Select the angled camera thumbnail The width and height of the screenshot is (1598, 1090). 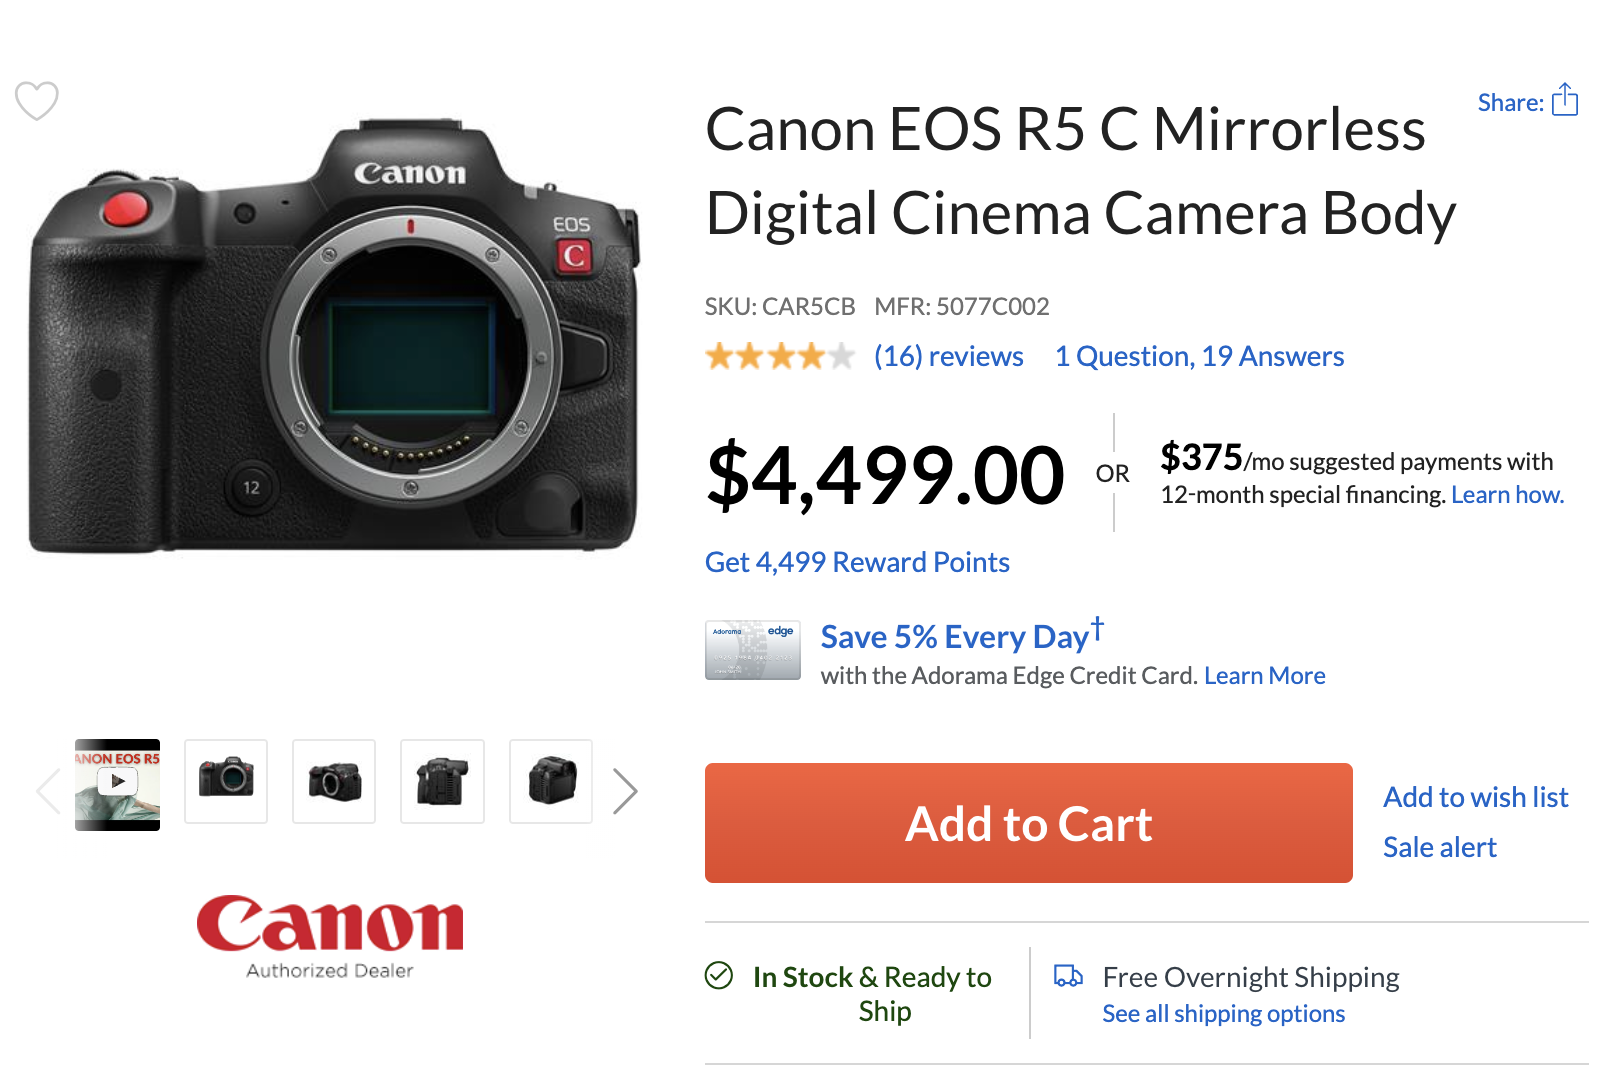point(334,781)
